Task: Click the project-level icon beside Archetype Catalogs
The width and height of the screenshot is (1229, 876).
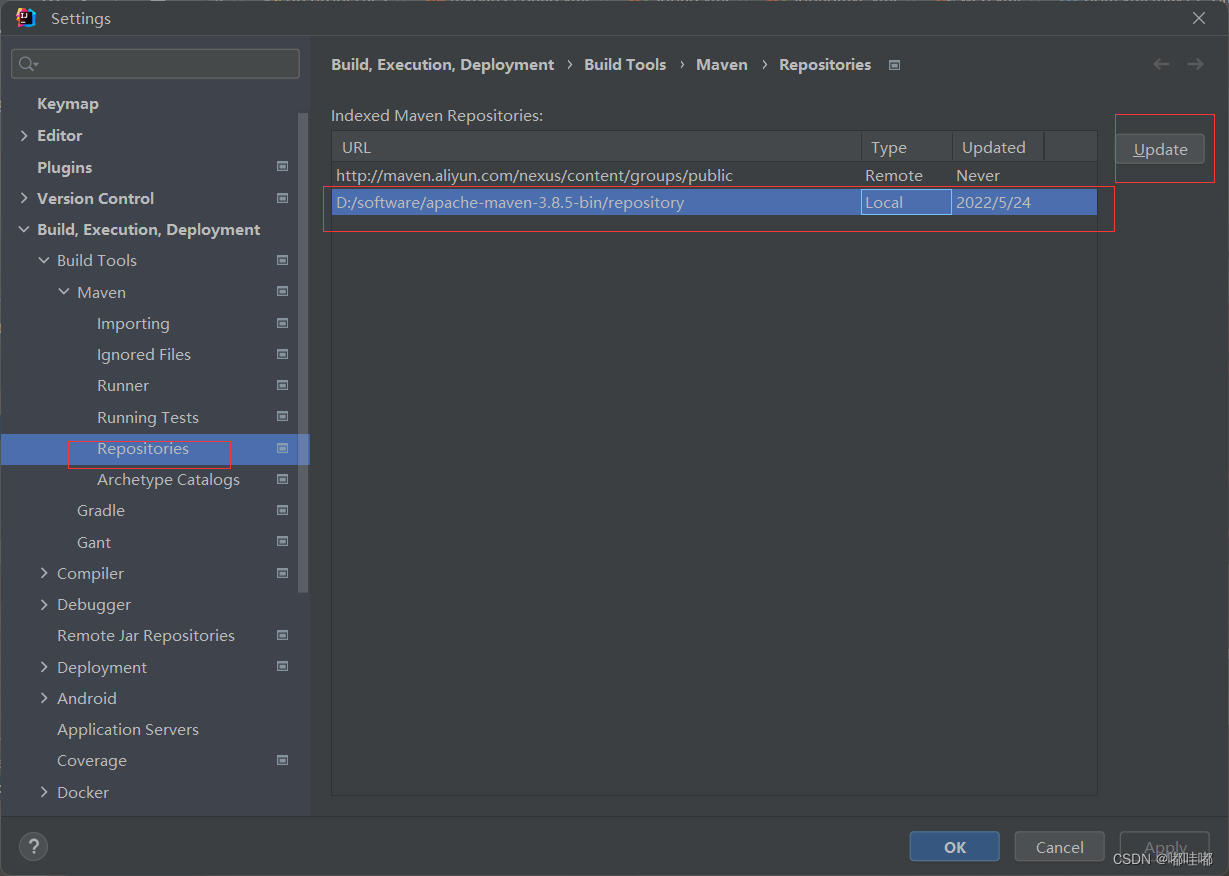Action: pos(283,479)
